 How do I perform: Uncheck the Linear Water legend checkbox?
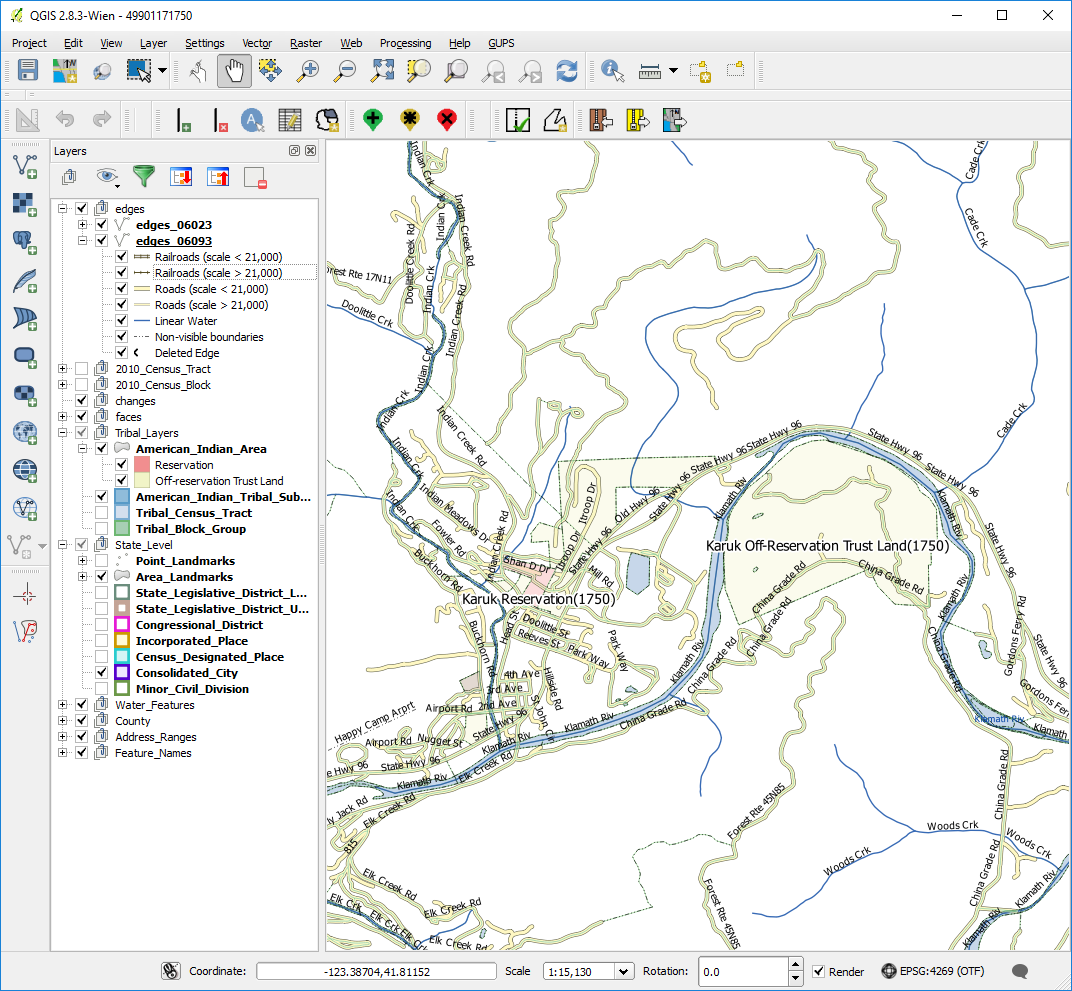tap(121, 321)
